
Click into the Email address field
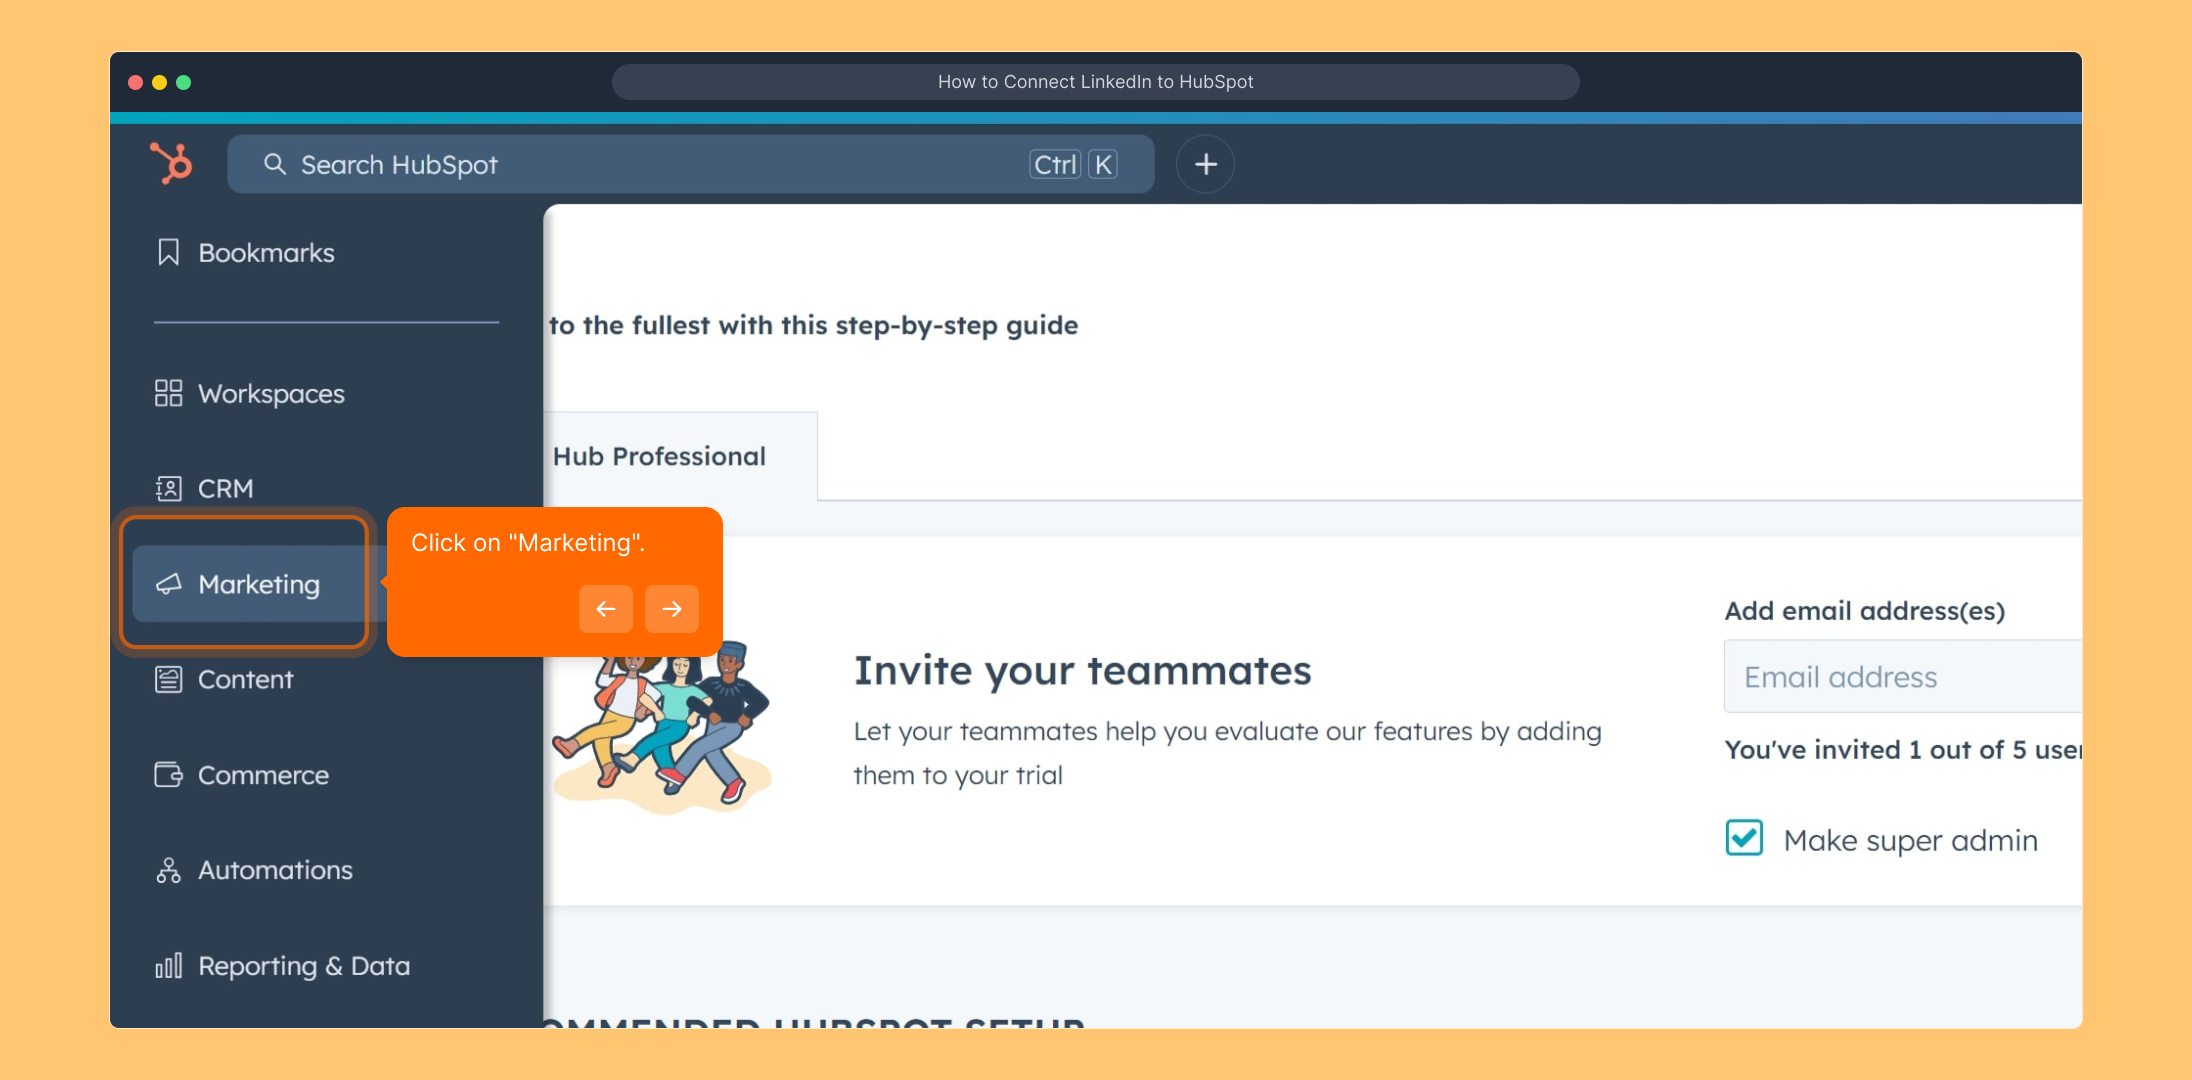click(x=1900, y=677)
